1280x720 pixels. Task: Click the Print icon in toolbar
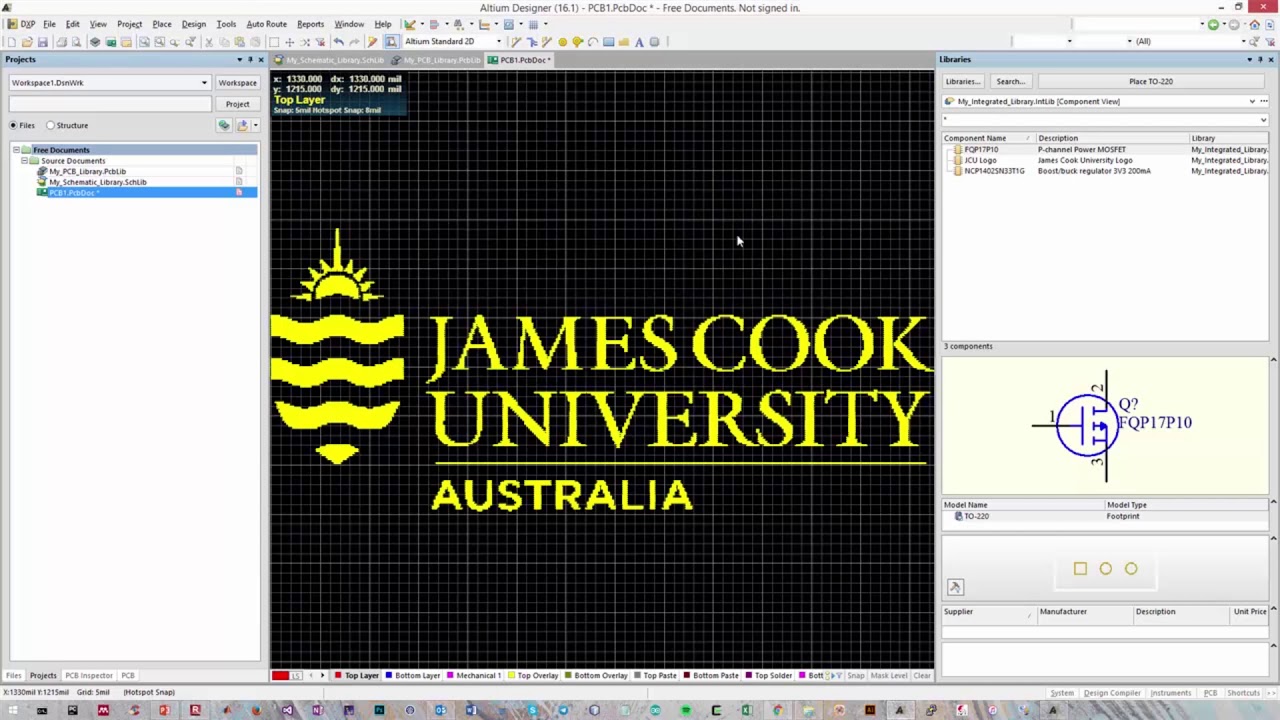[x=61, y=42]
